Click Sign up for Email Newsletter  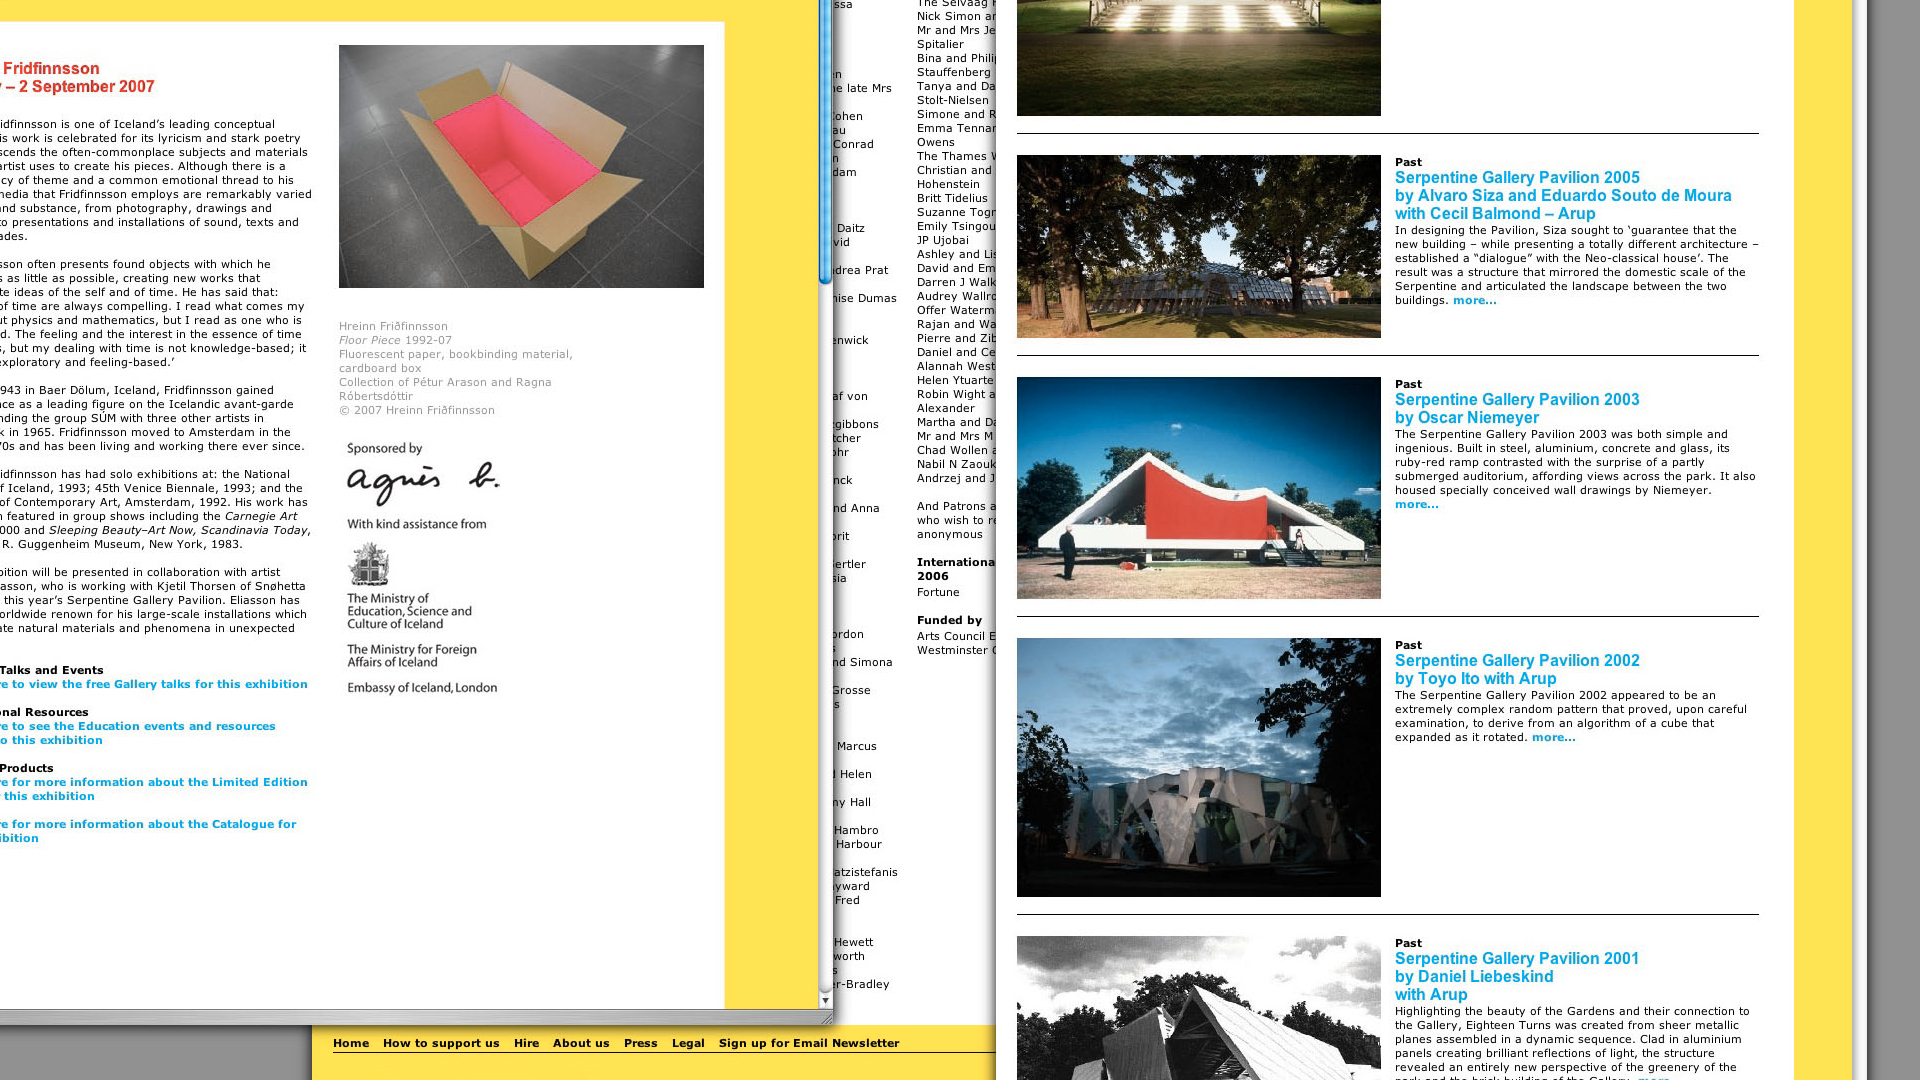[x=808, y=1043]
